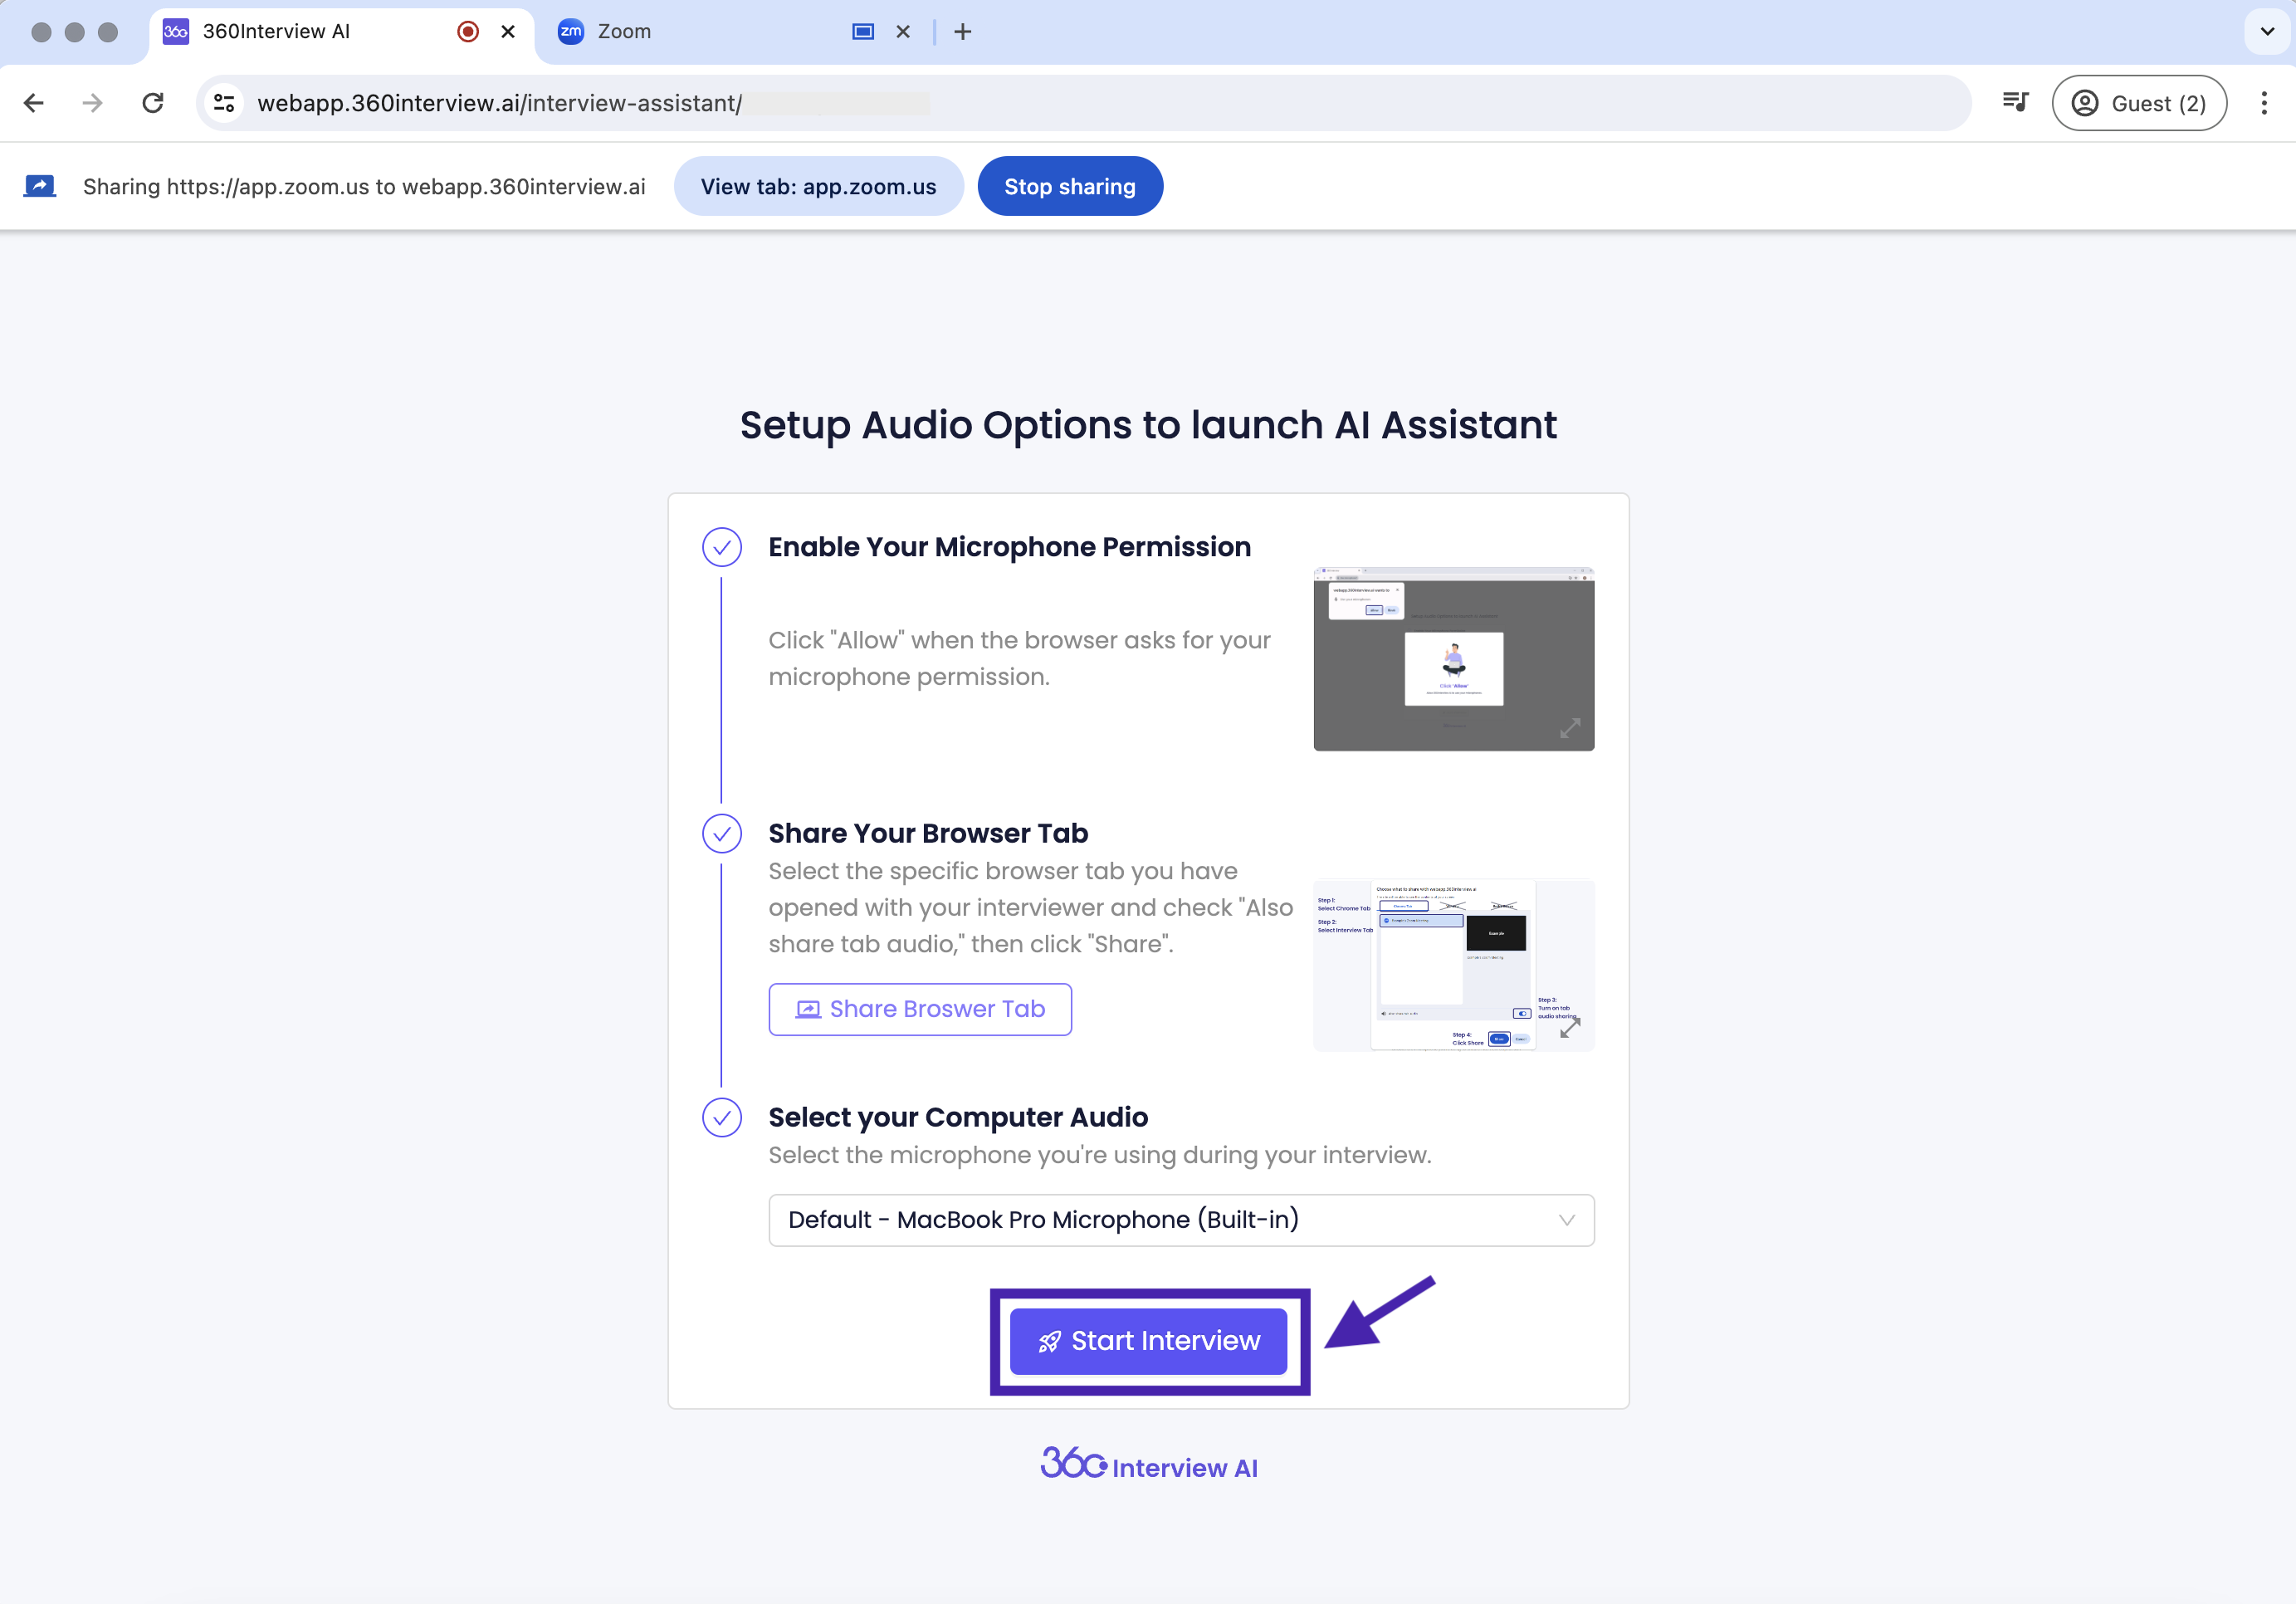
Task: Click the microphone dropdown chevron arrow
Action: pos(1566,1220)
